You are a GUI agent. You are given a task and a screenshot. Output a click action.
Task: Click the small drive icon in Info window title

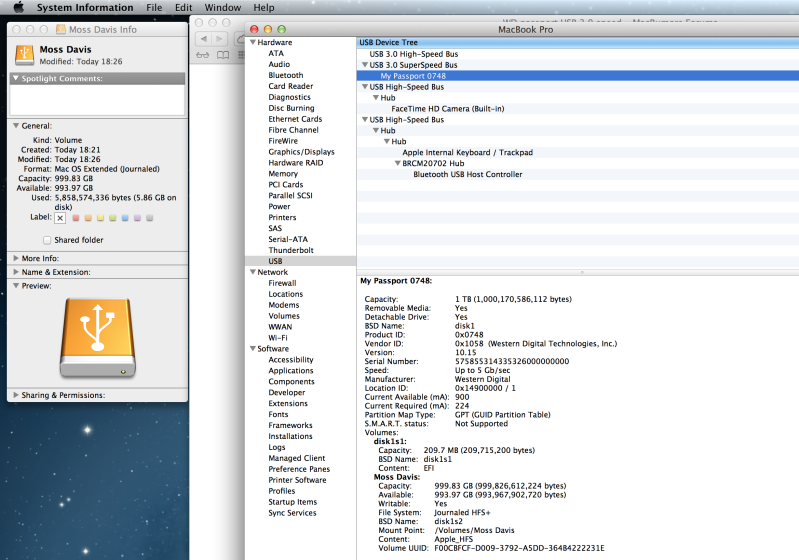(61, 29)
